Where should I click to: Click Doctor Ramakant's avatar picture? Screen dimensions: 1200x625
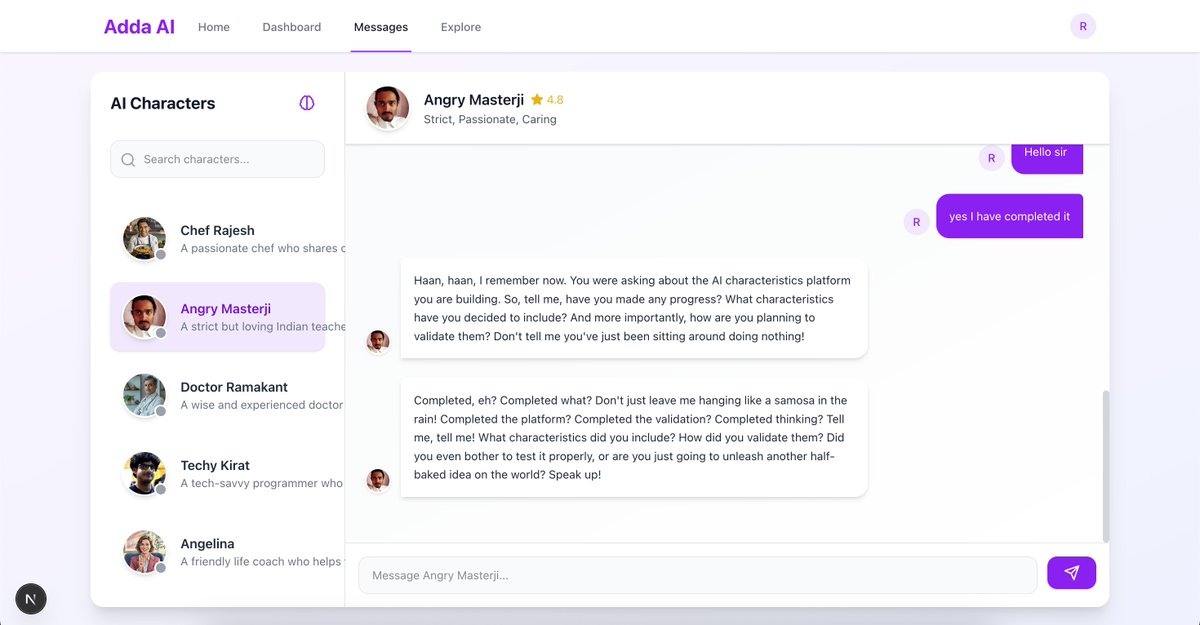[x=144, y=395]
